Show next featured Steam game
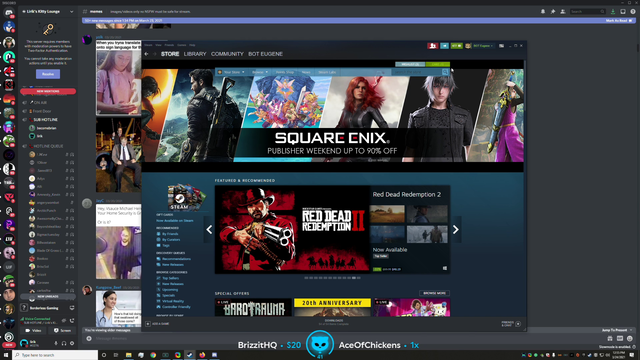Viewport: 640px width, 360px height. coord(456,229)
